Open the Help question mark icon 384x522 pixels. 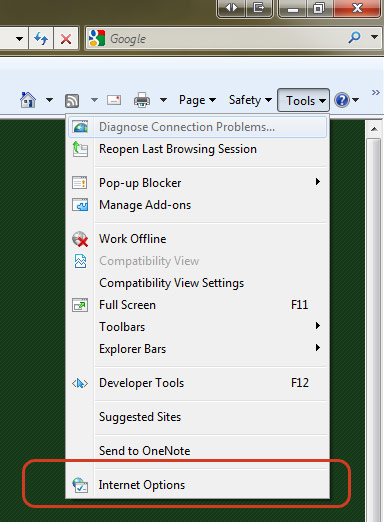pos(342,100)
